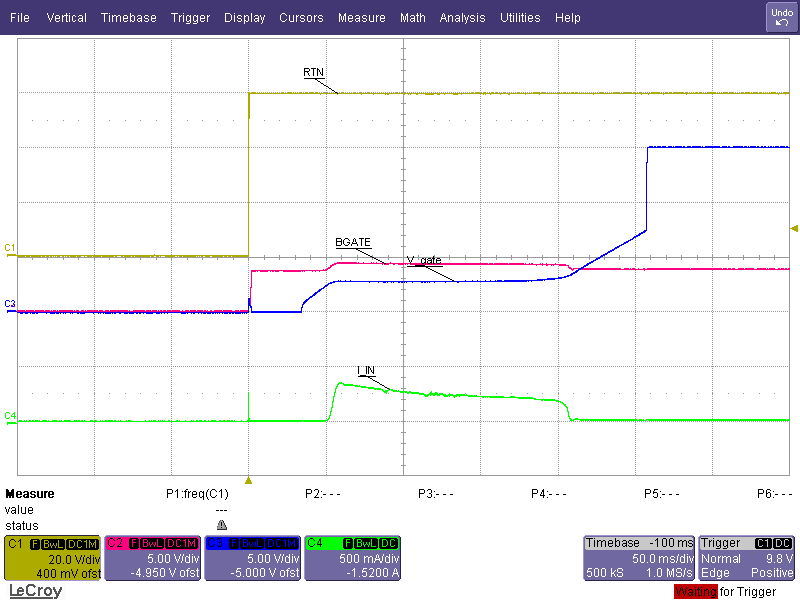The image size is (800, 600).
Task: Click the trigger level arrow on right edge
Action: tap(794, 229)
